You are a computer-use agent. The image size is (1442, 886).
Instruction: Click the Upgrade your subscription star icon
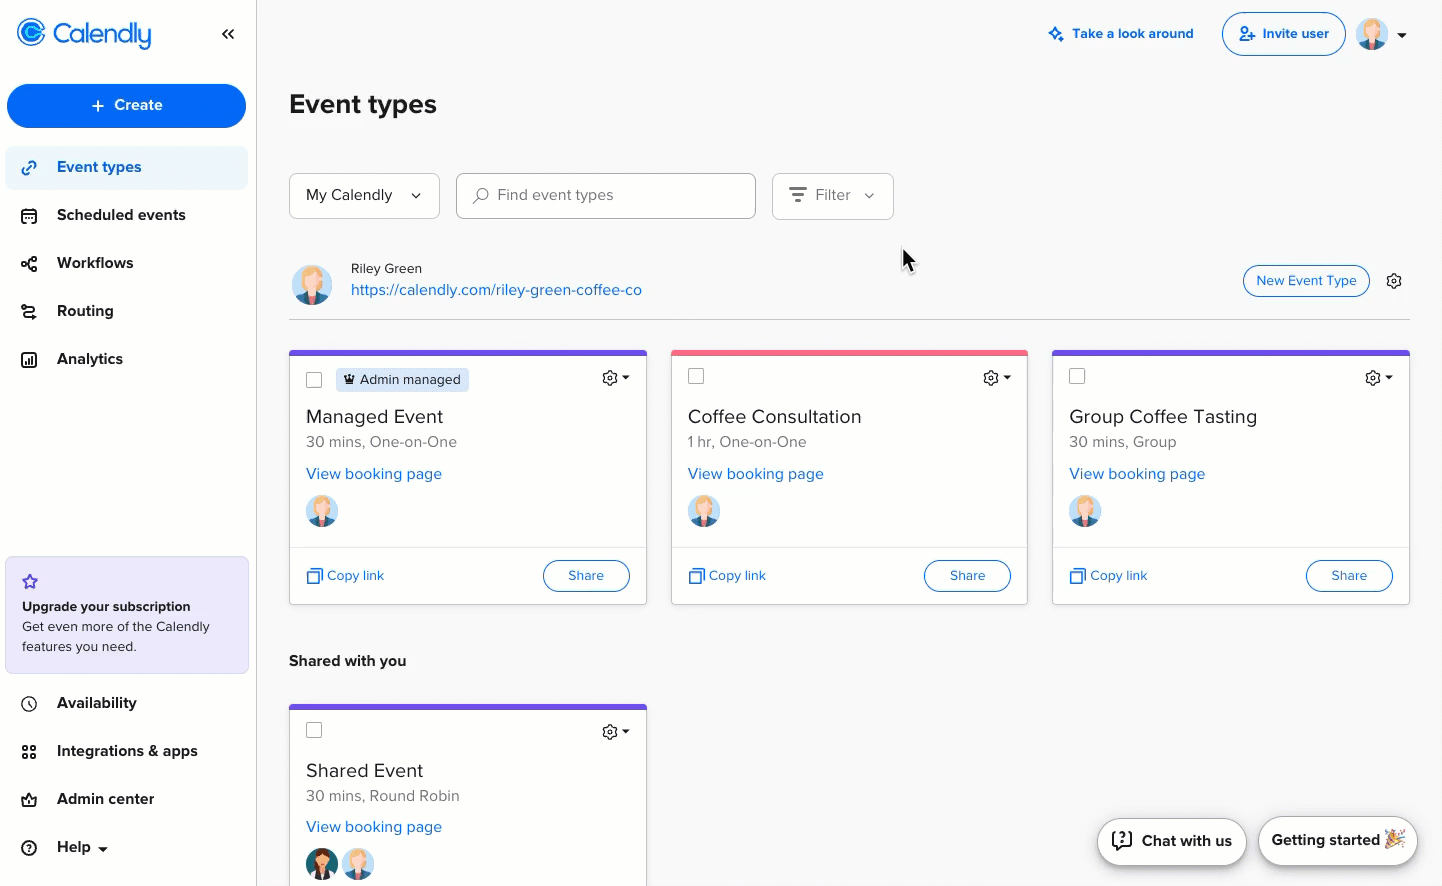pos(30,582)
